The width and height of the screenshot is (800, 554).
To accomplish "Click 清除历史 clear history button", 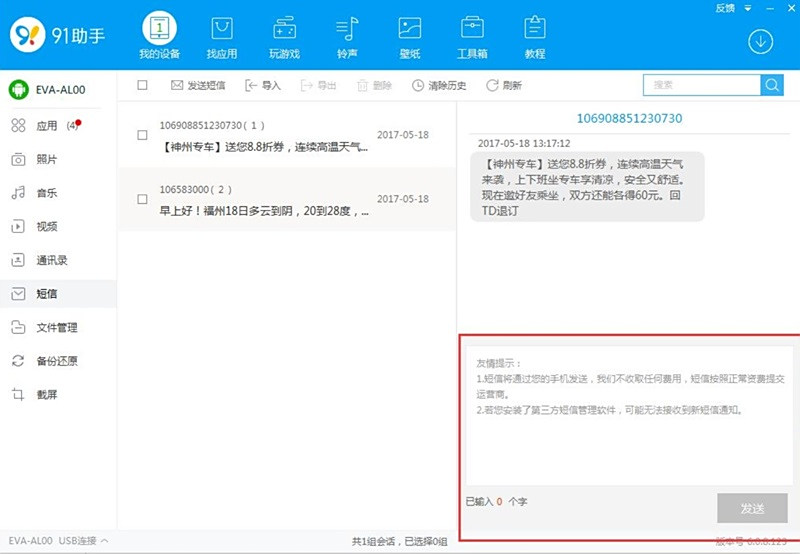I will tap(439, 85).
